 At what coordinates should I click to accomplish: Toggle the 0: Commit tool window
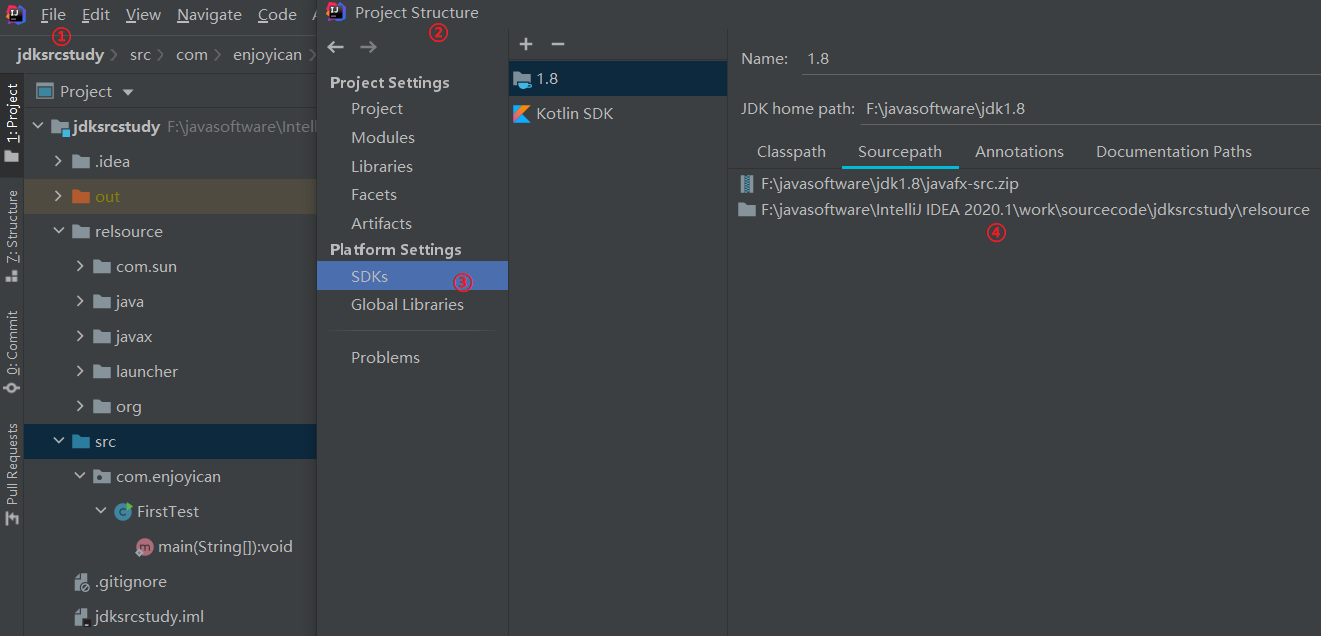[12, 350]
